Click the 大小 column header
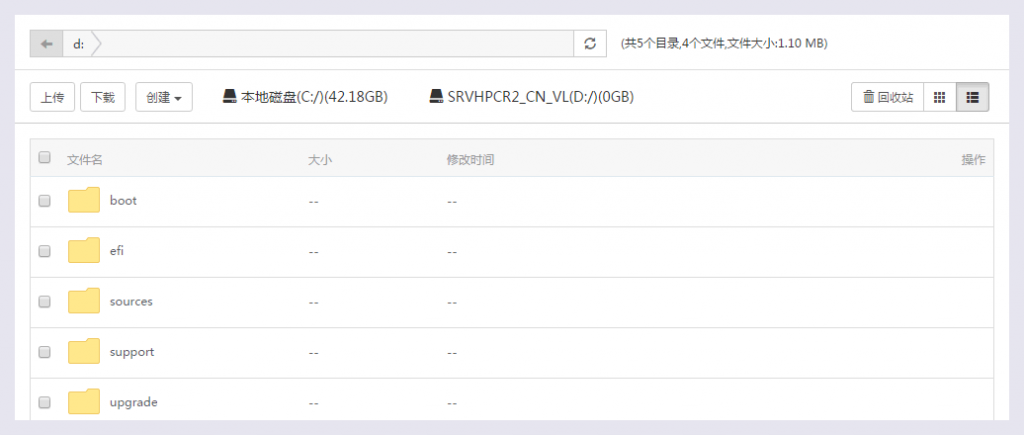The height and width of the screenshot is (435, 1024). click(x=321, y=160)
